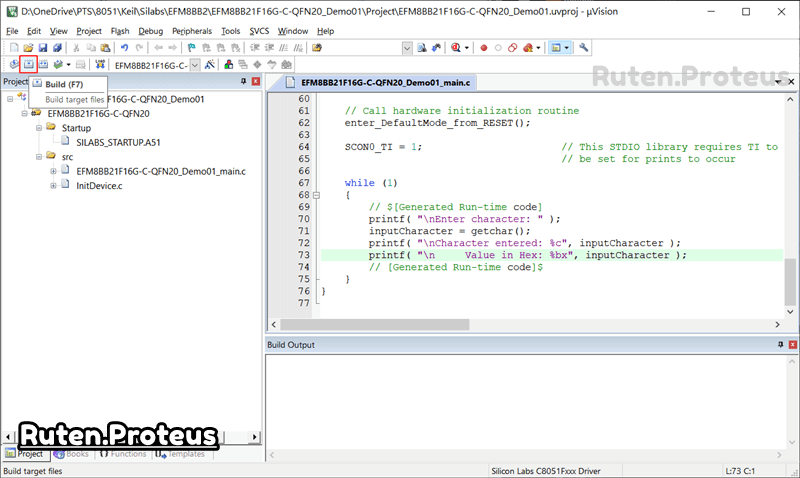Toggle the Project window view button
The width and height of the screenshot is (800, 478).
coord(556,47)
